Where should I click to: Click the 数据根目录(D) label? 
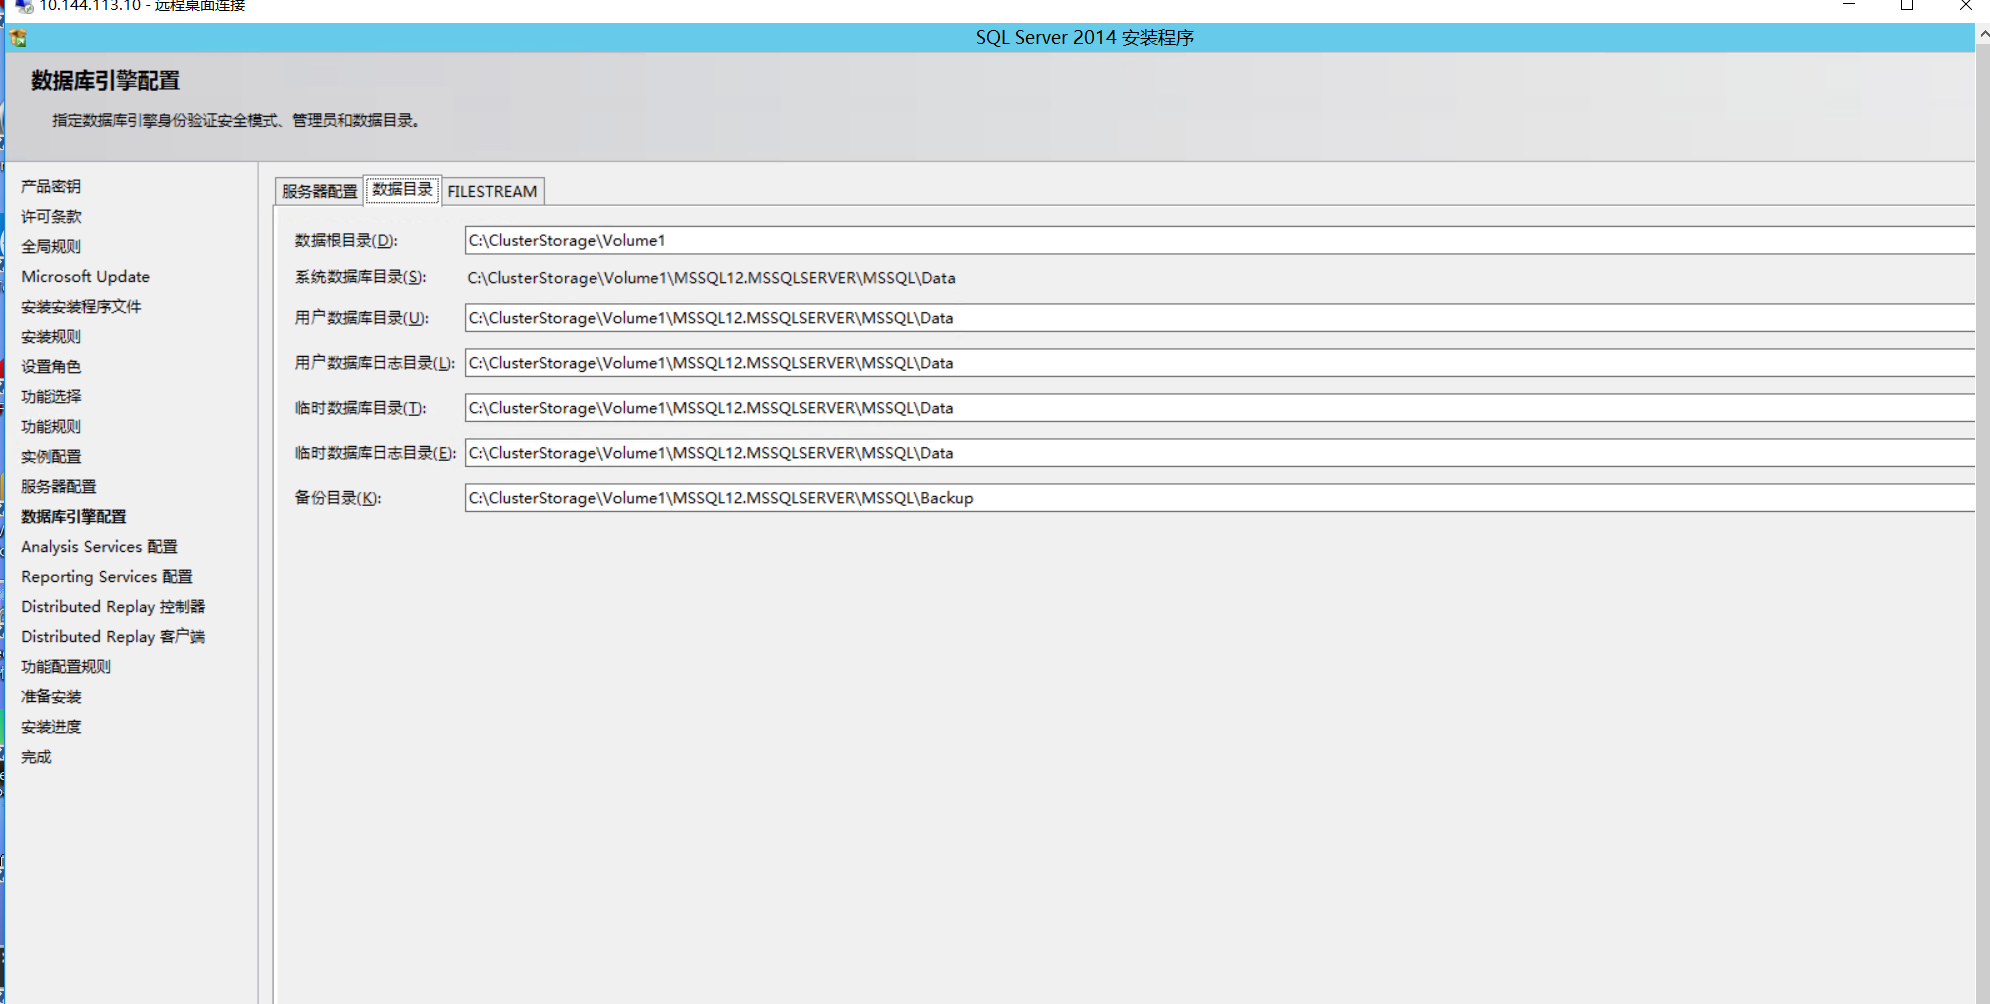click(x=346, y=240)
